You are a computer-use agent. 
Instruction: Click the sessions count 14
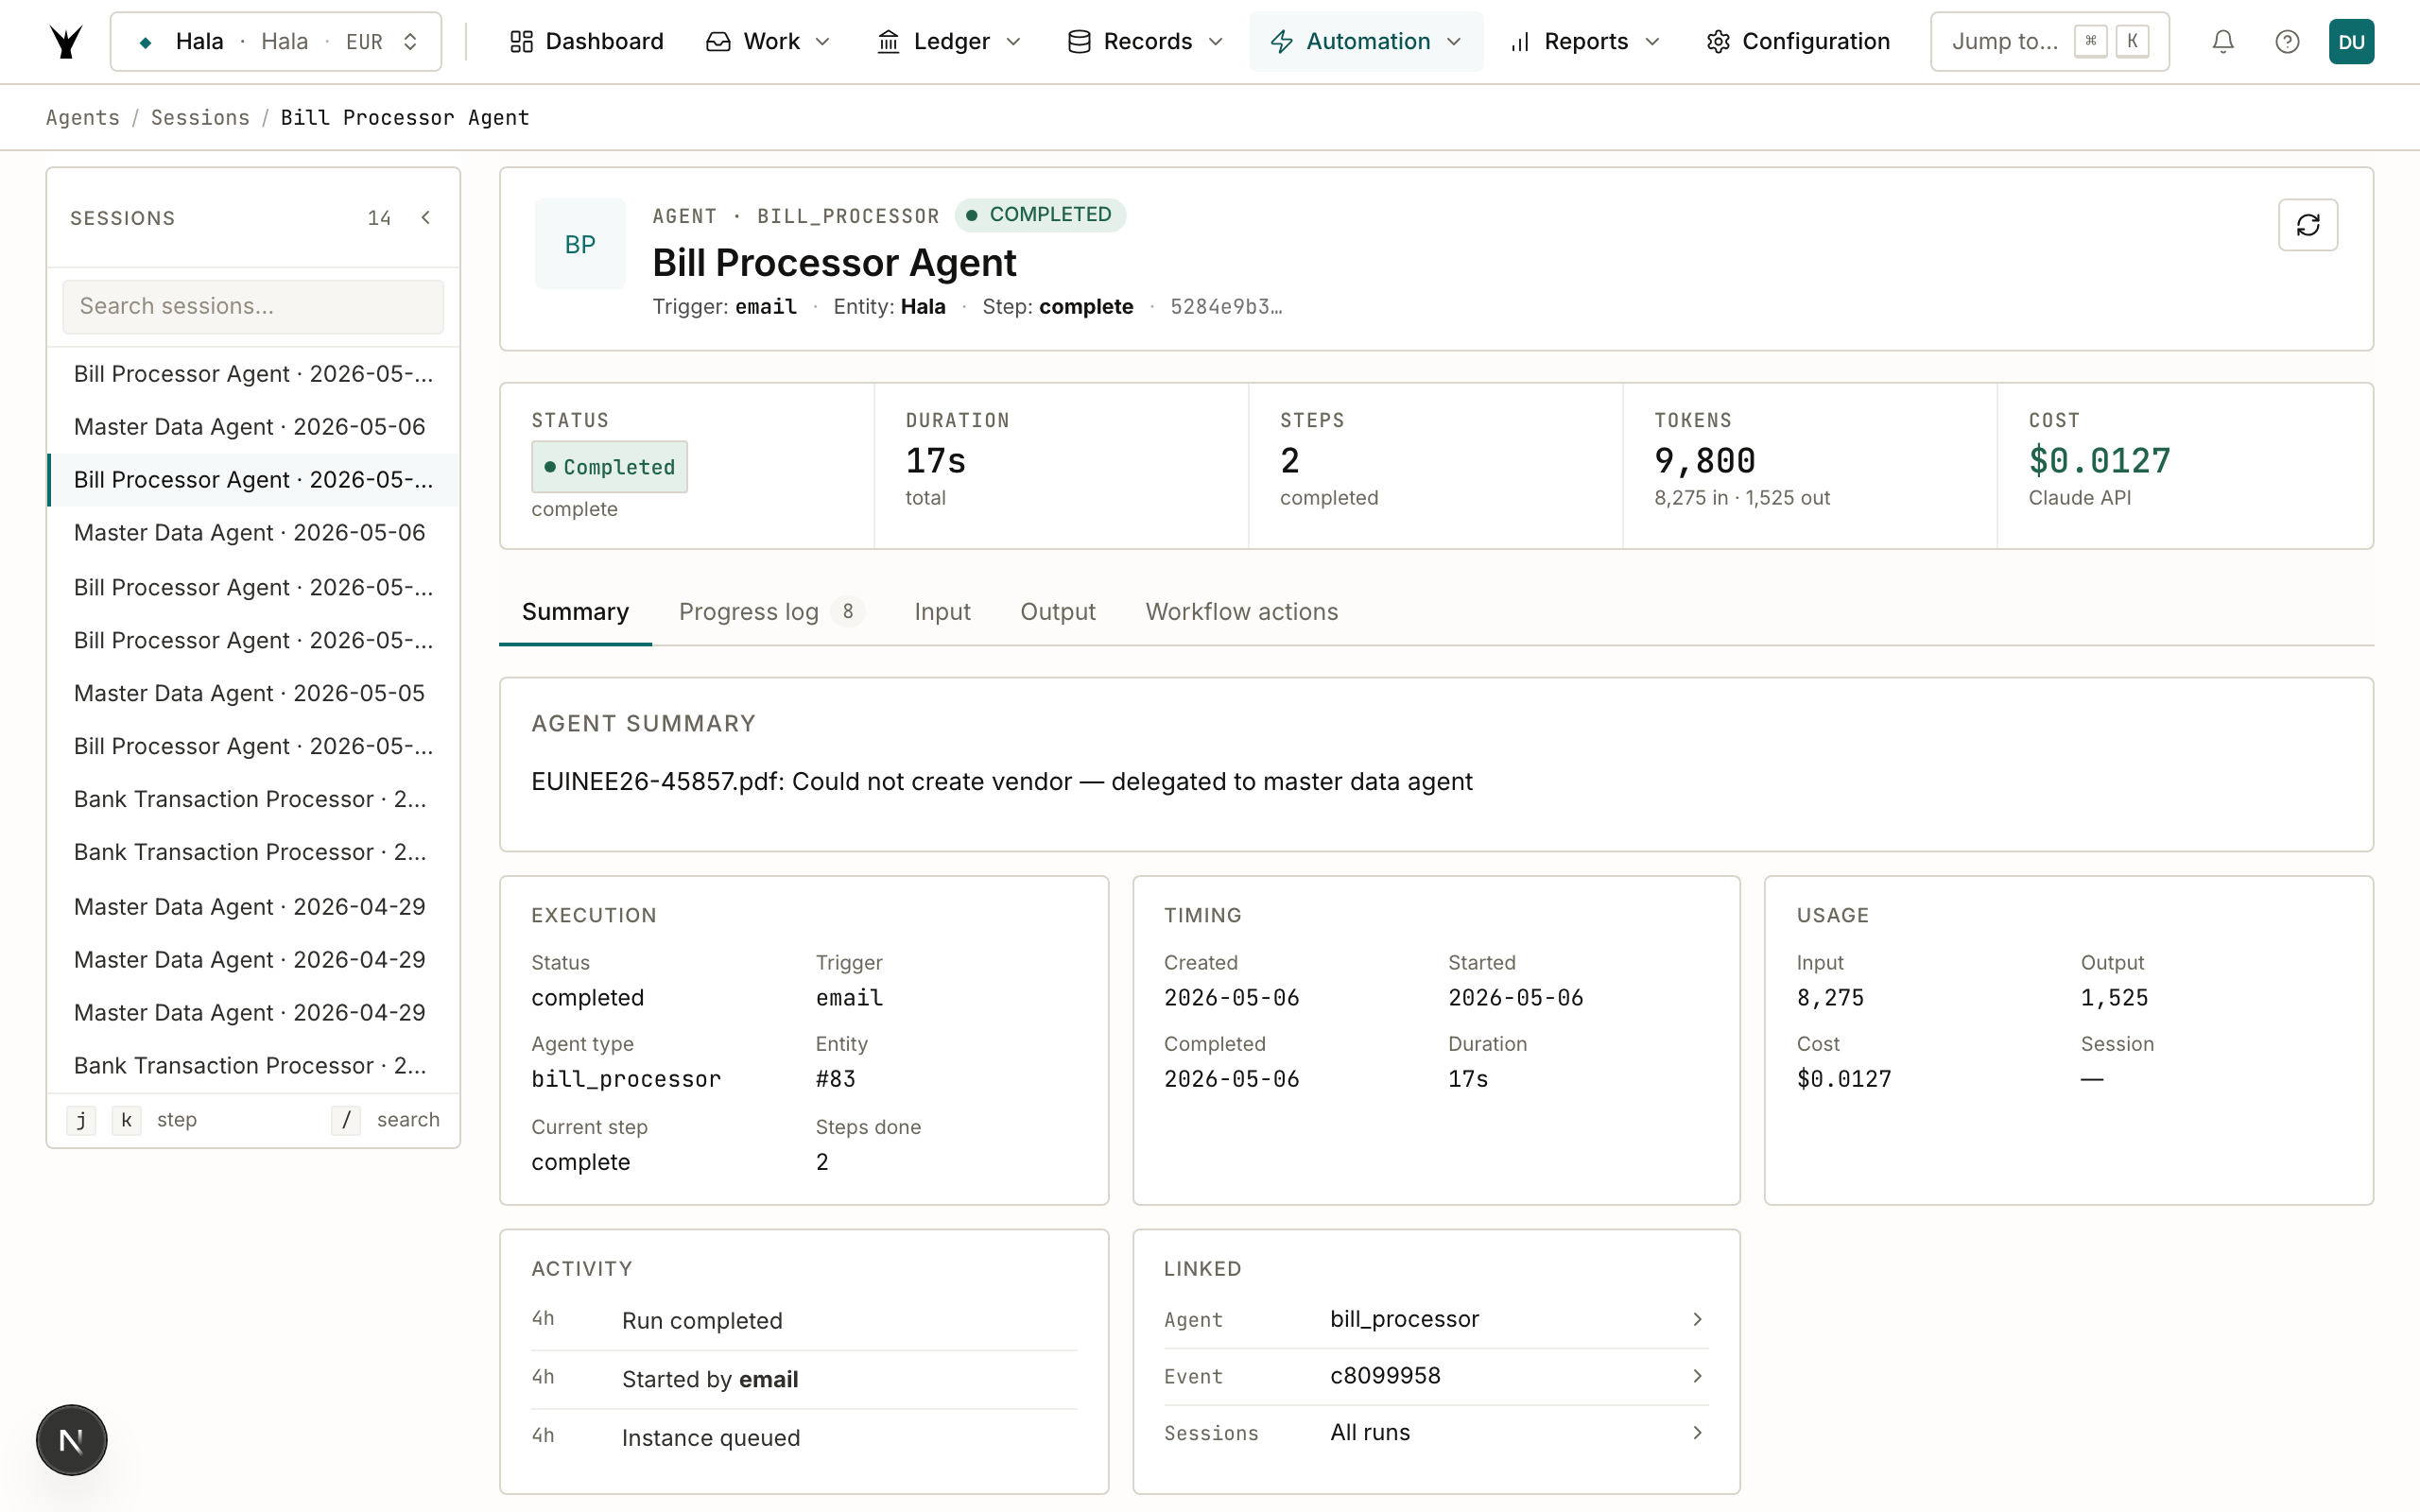point(379,218)
